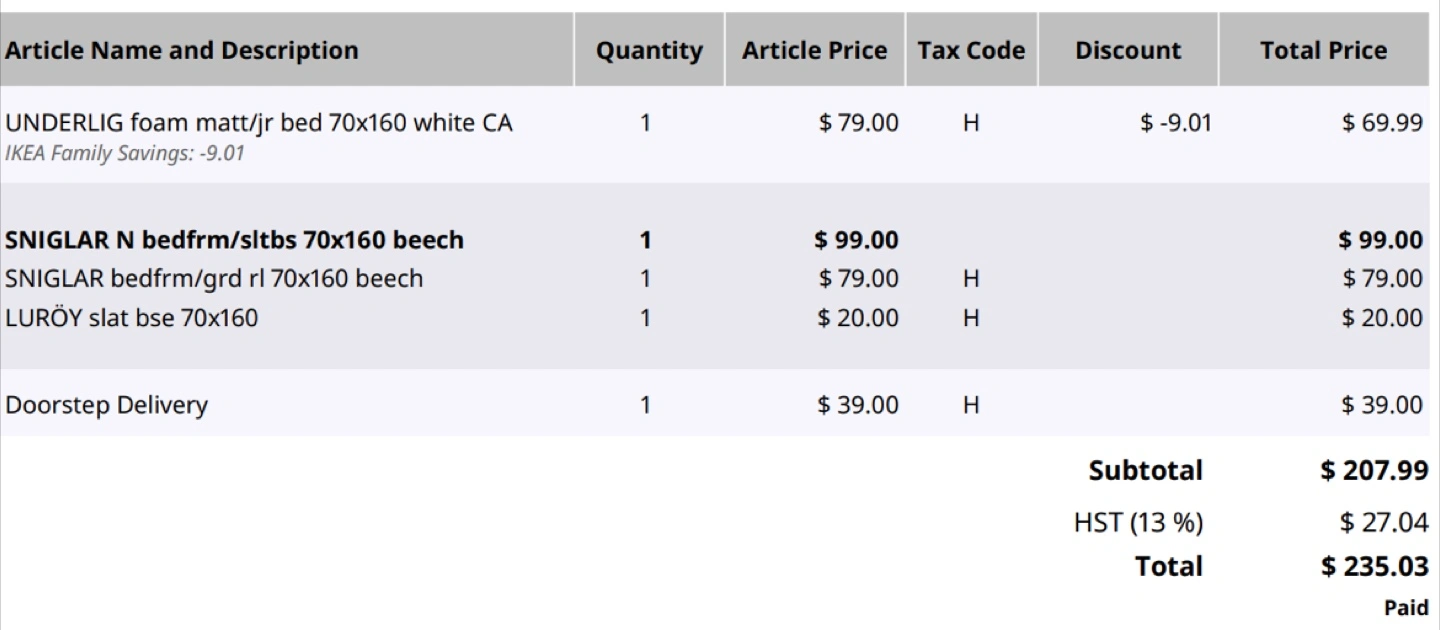
Task: Click the $ 39.00 Doorstep Delivery total
Action: pos(1382,405)
